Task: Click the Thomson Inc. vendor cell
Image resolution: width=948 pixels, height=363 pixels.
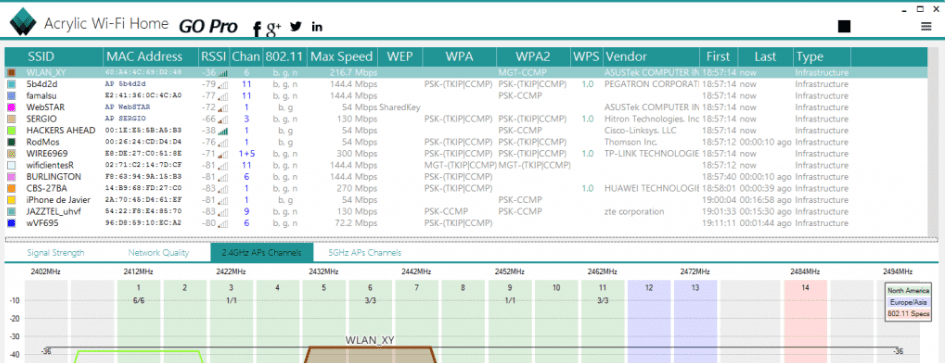Action: 630,142
